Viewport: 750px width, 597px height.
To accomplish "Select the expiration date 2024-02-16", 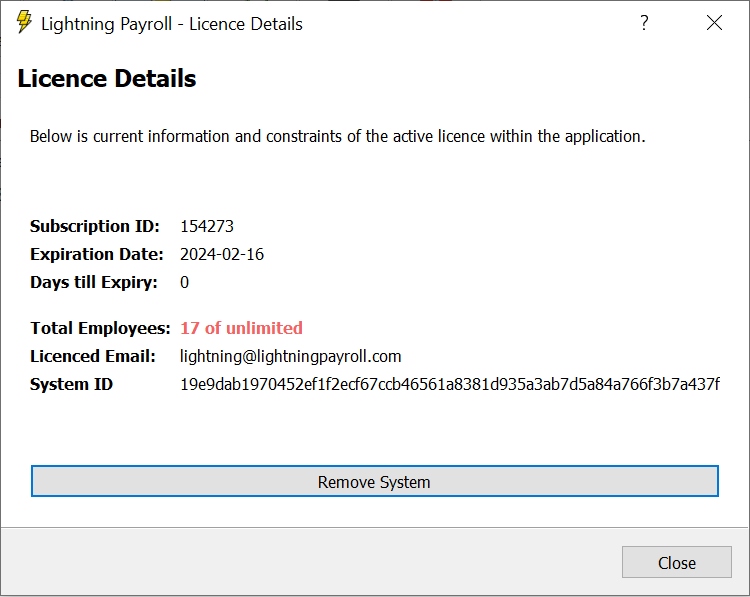I will tap(222, 254).
